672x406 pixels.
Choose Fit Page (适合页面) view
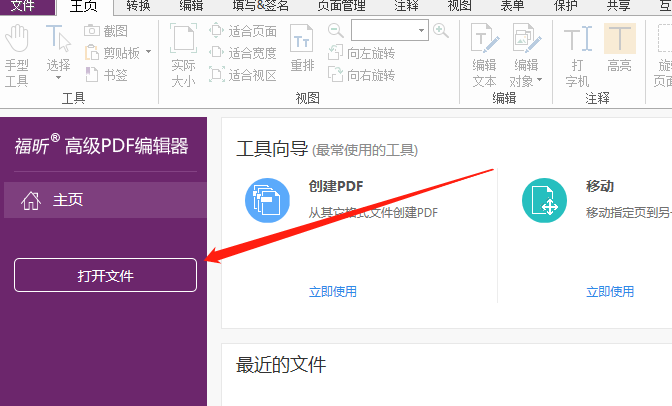click(x=243, y=31)
